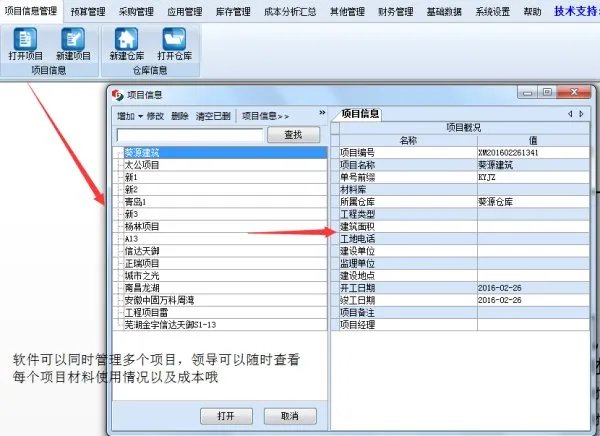Select the 信达天御 project
This screenshot has height=436, width=600.
click(x=225, y=251)
